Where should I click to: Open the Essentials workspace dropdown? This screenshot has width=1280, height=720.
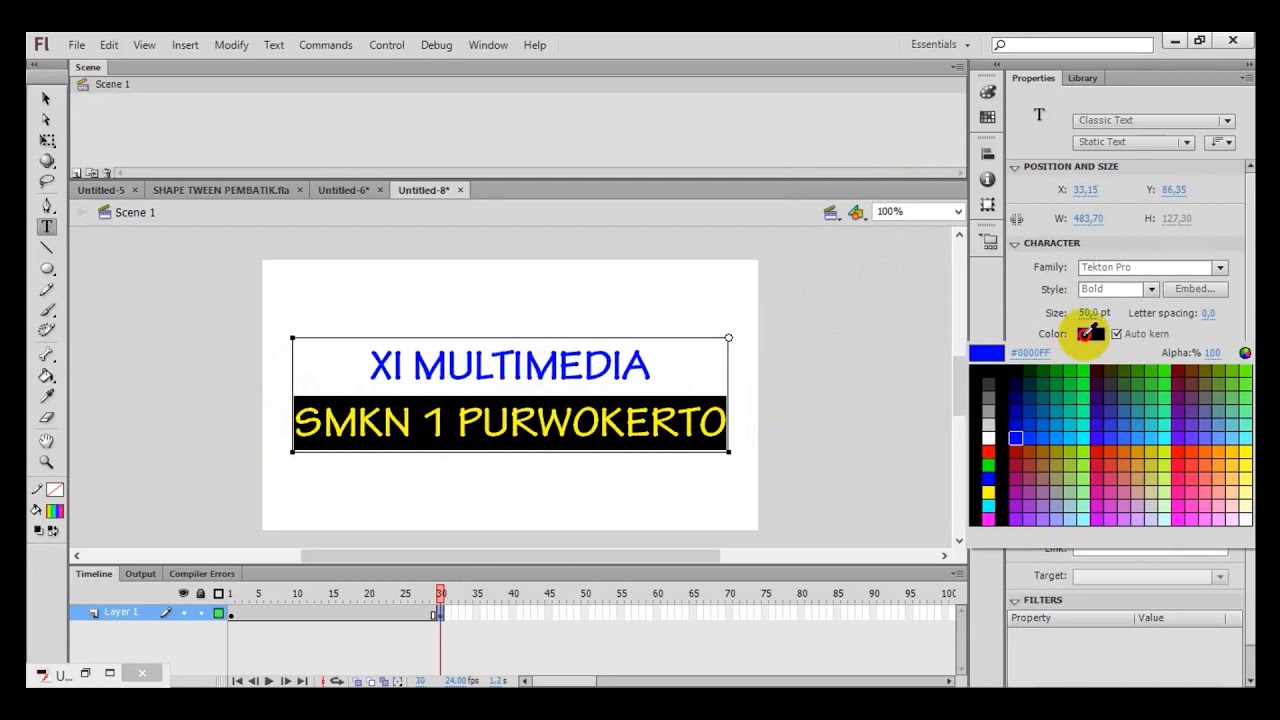(x=940, y=44)
